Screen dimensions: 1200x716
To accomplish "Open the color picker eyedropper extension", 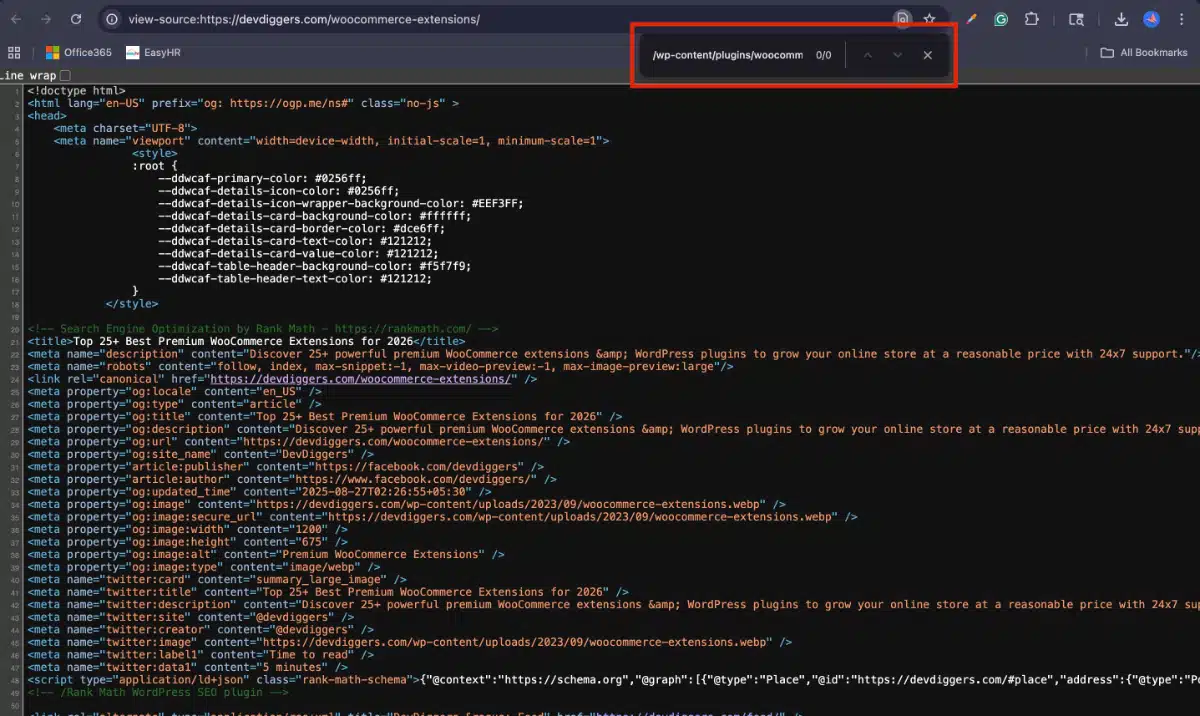I will pyautogui.click(x=971, y=19).
